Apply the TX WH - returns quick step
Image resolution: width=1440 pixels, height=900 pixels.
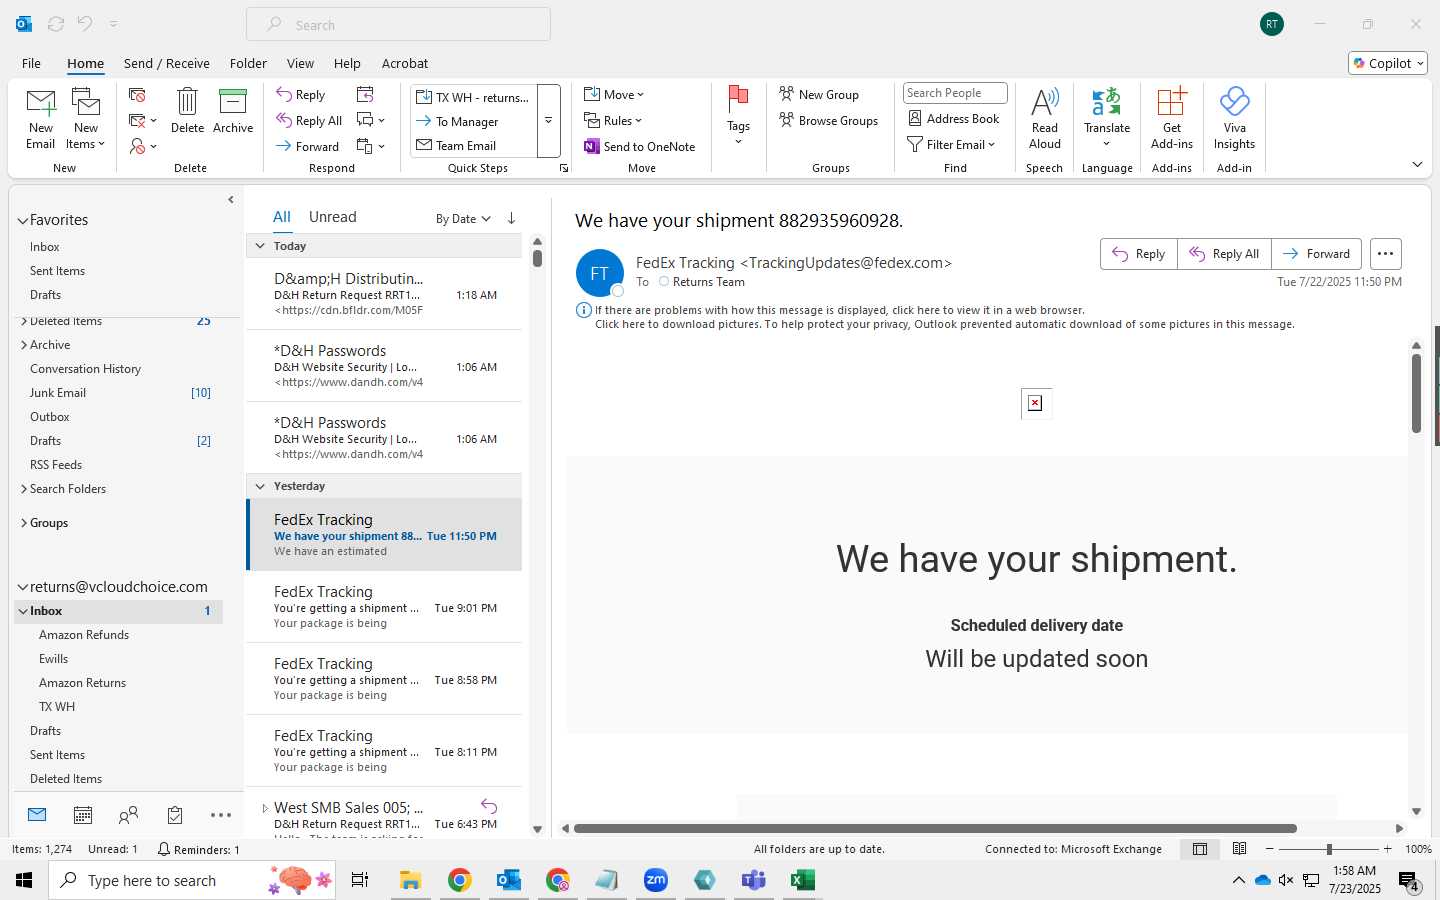[474, 97]
